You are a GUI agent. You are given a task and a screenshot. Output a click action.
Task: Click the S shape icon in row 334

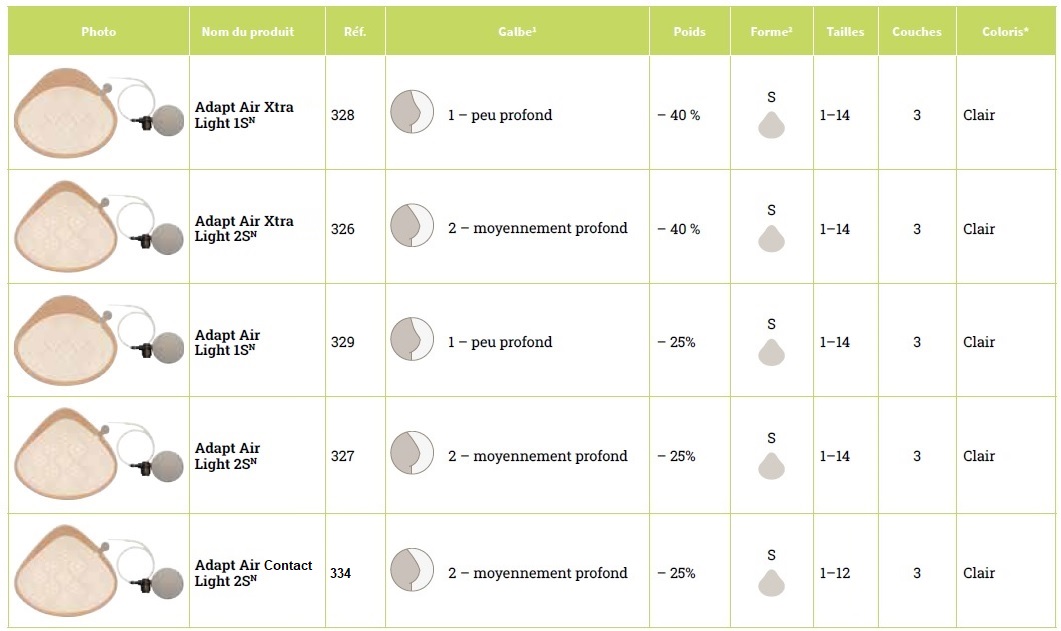coord(771,582)
